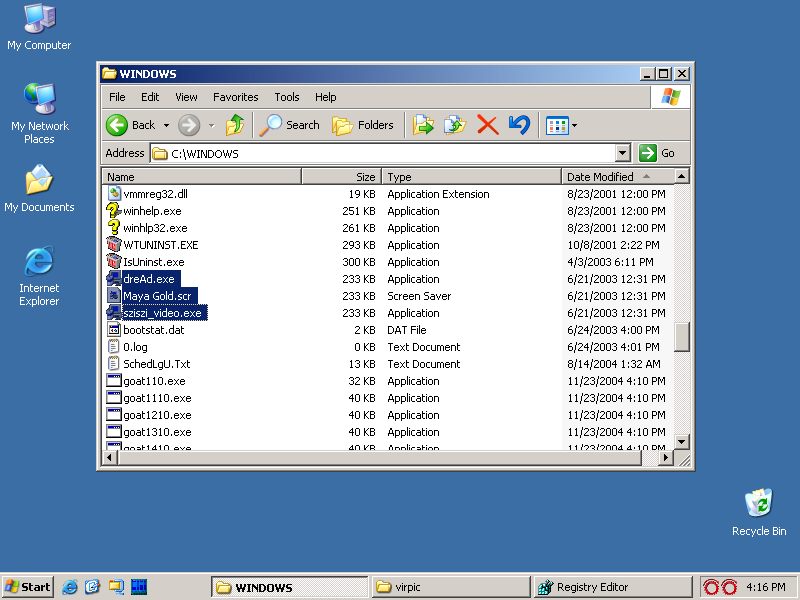The height and width of the screenshot is (600, 800).
Task: Select the bootstat.dat file icon
Action: (114, 330)
